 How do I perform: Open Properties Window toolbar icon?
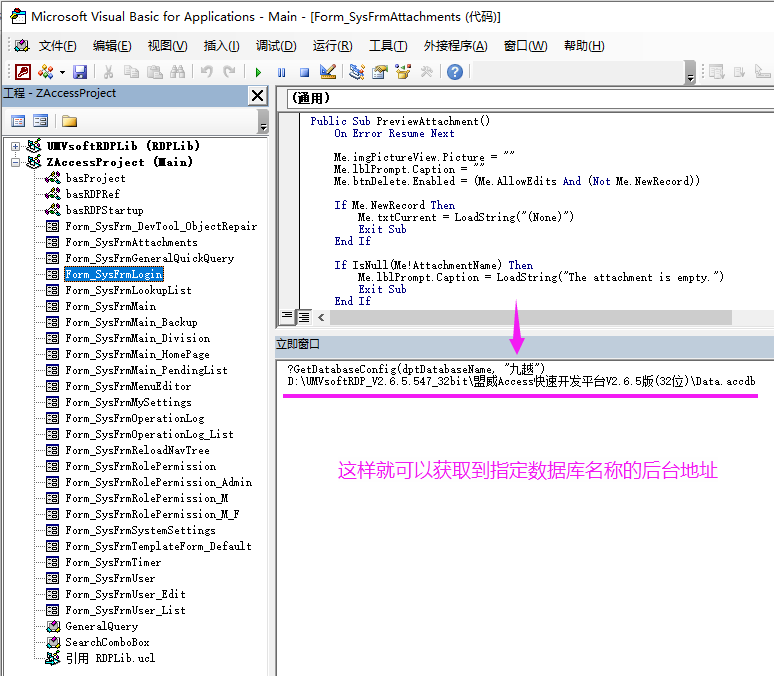click(x=380, y=72)
